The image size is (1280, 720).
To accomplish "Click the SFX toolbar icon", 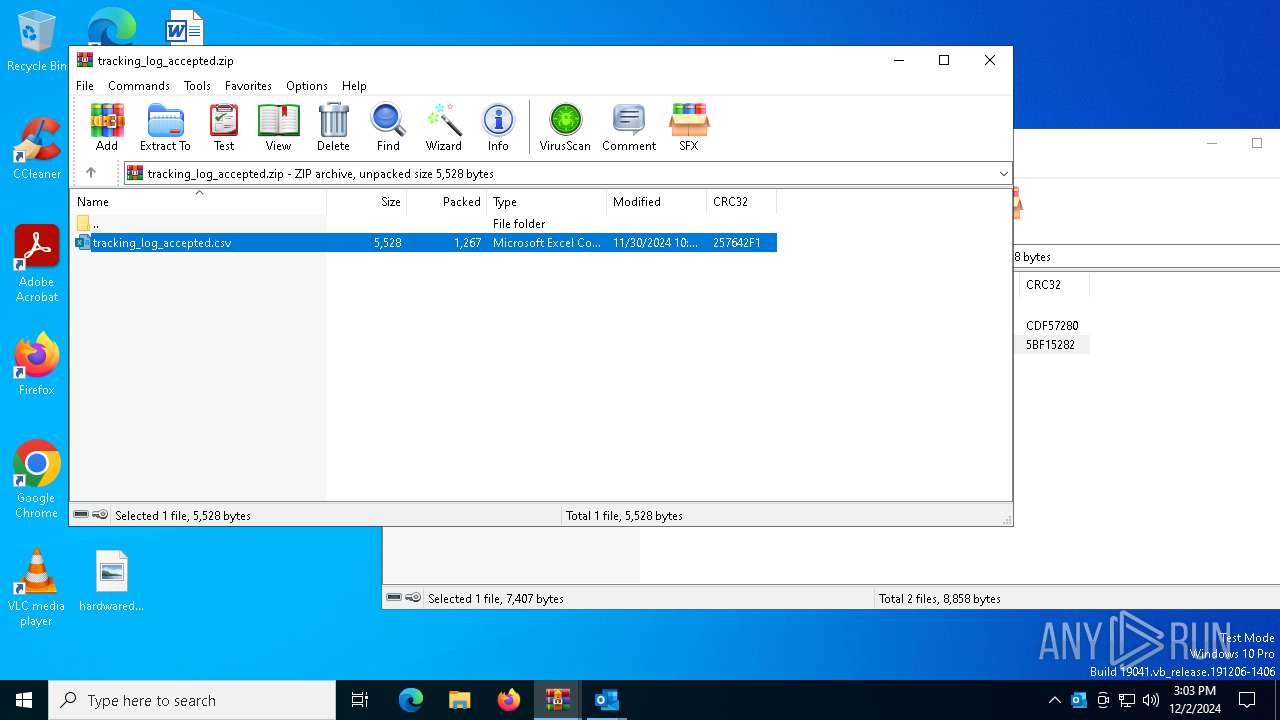I will [689, 127].
